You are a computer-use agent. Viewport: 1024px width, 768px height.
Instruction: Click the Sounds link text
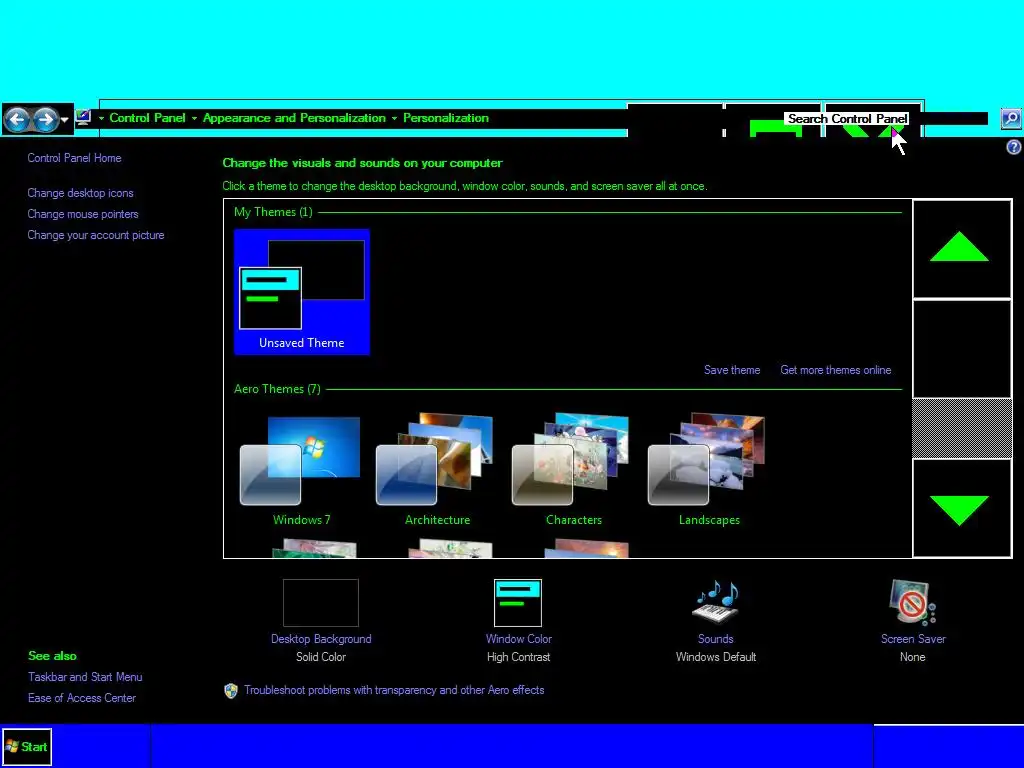click(716, 639)
